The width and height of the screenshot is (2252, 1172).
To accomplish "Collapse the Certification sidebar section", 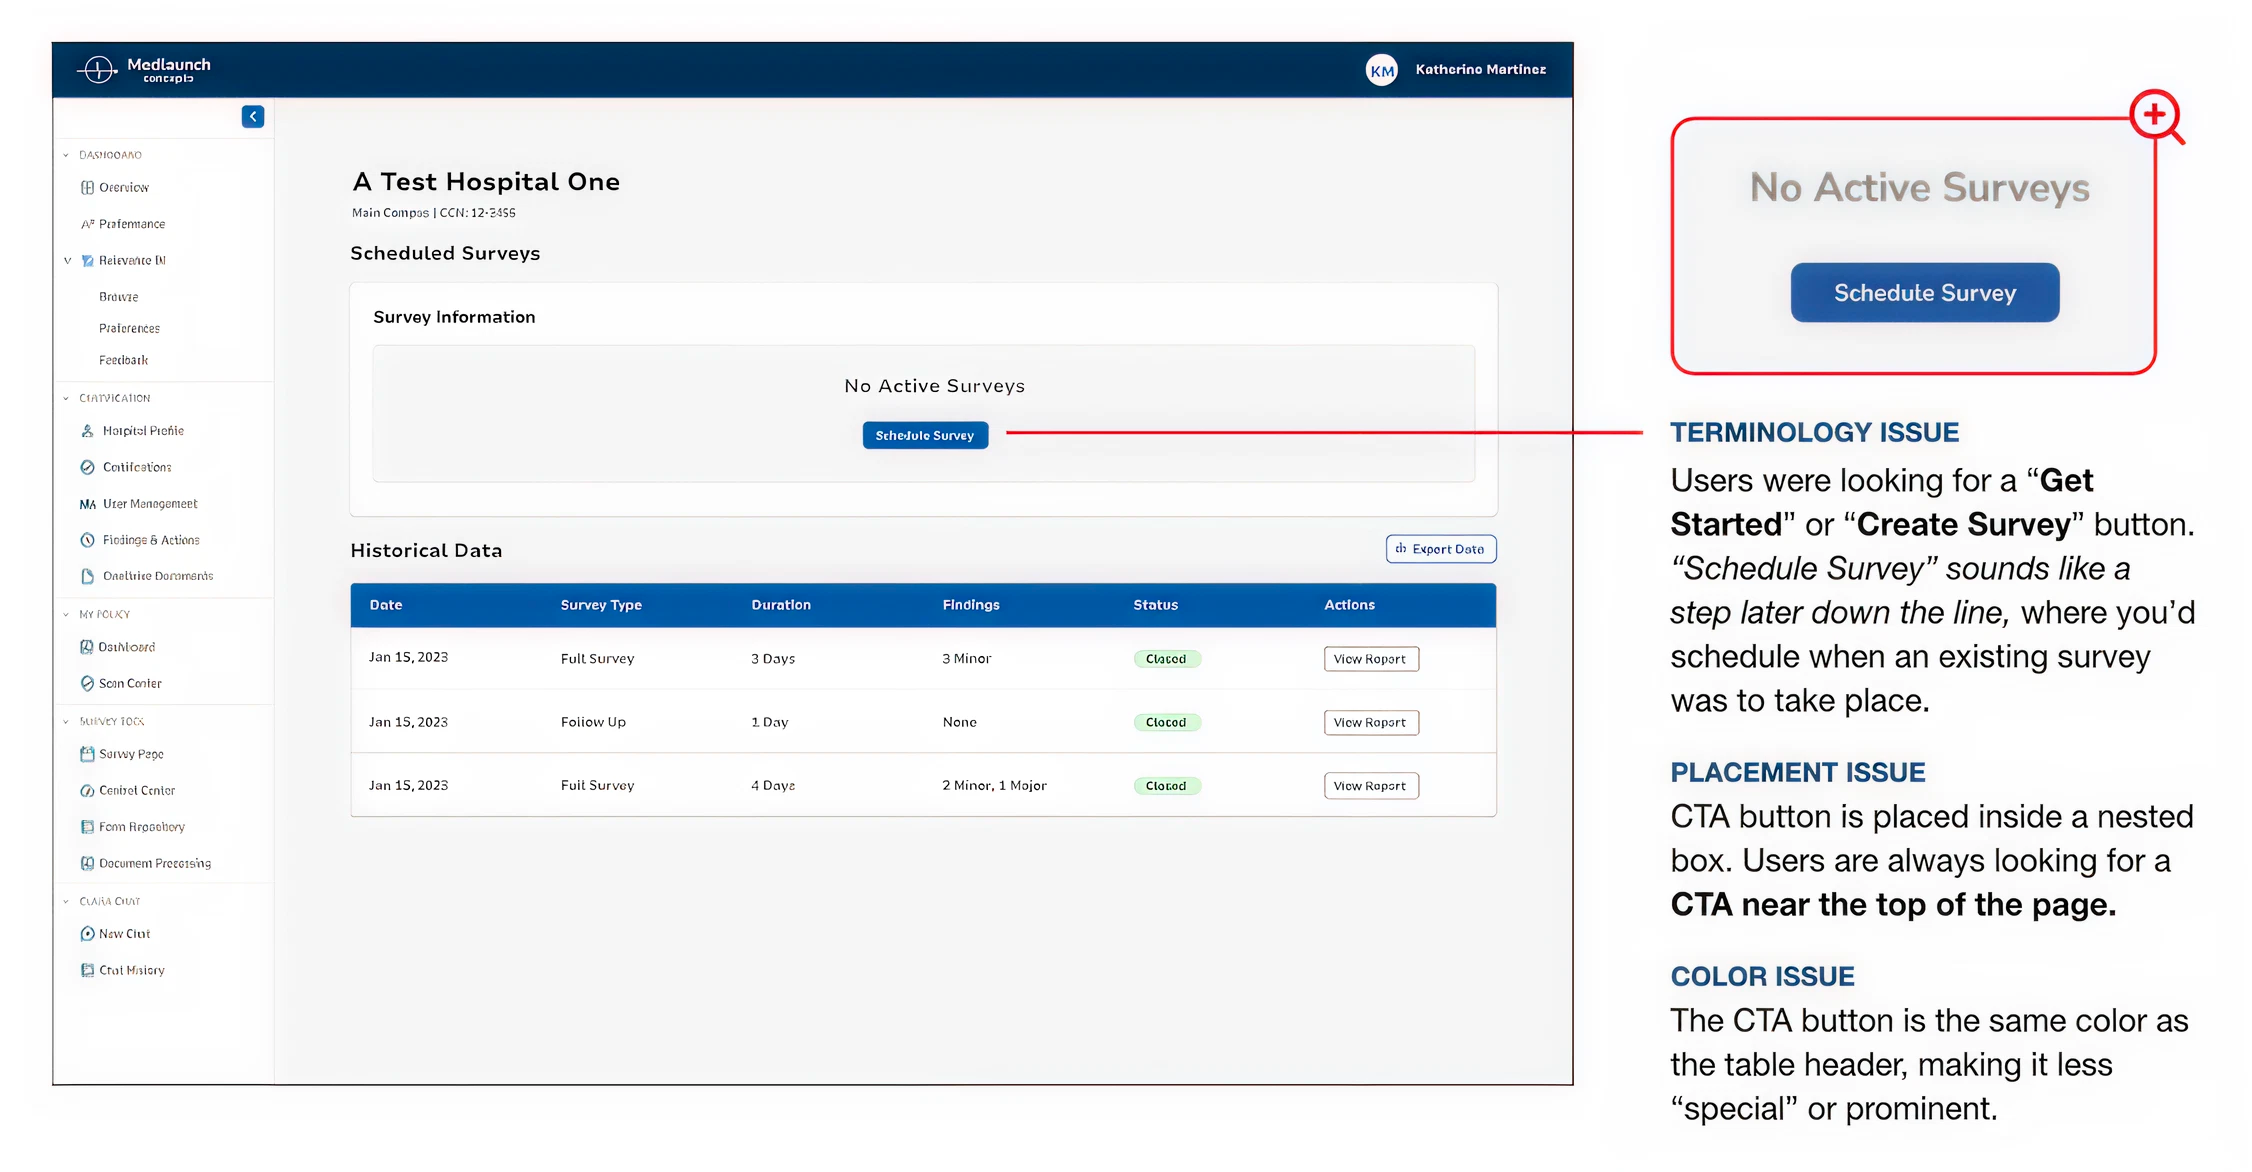I will tap(66, 398).
